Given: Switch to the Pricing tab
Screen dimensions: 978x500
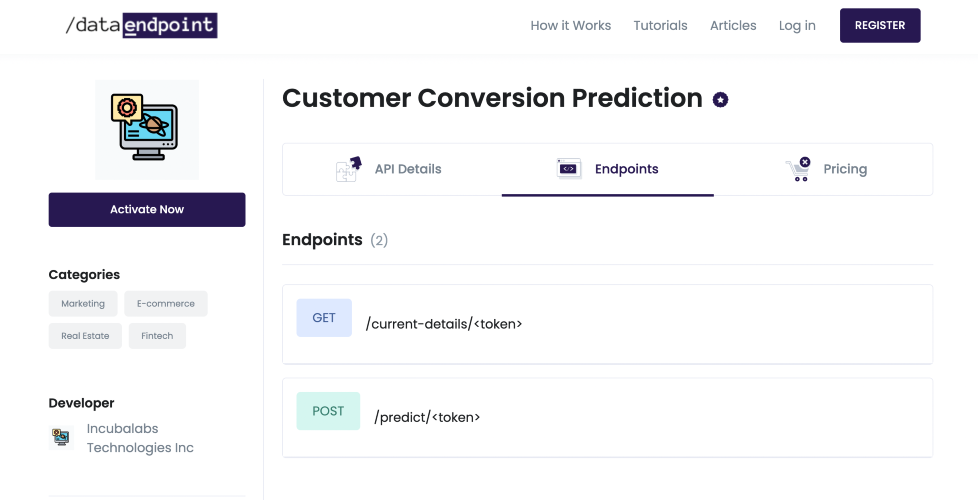Looking at the screenshot, I should tap(823, 170).
